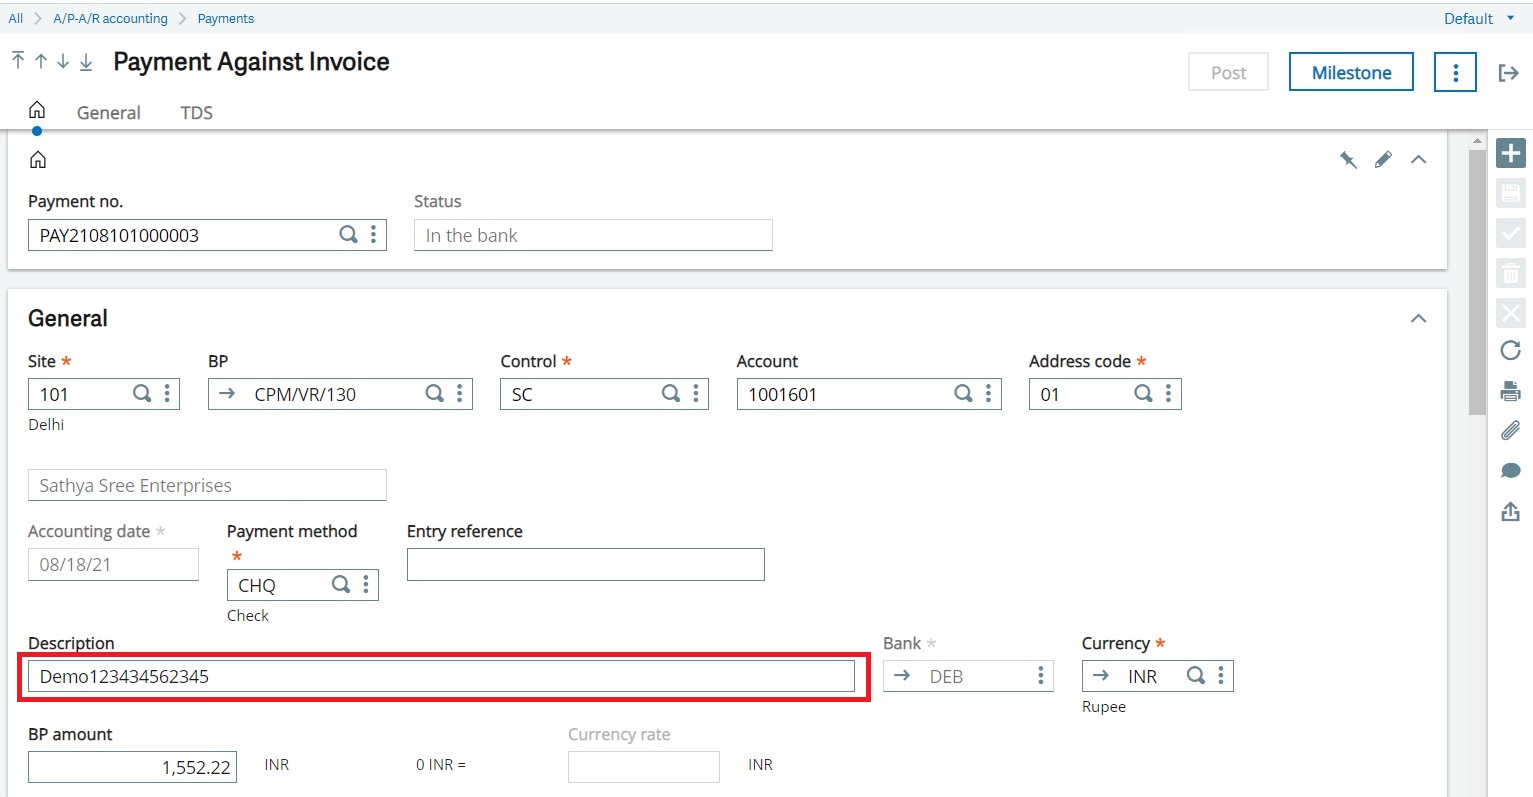
Task: Switch to the General tab
Action: point(109,113)
